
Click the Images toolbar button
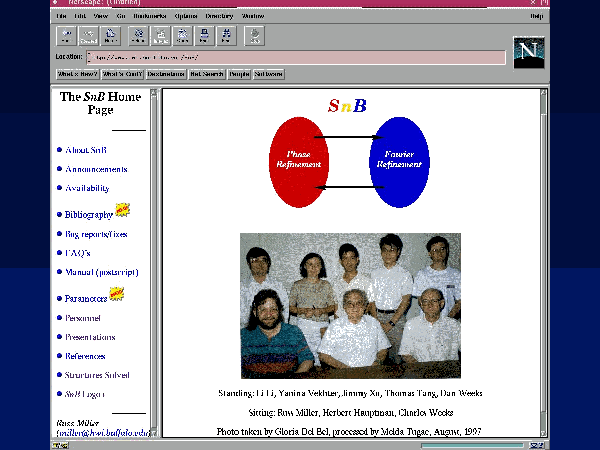point(160,35)
